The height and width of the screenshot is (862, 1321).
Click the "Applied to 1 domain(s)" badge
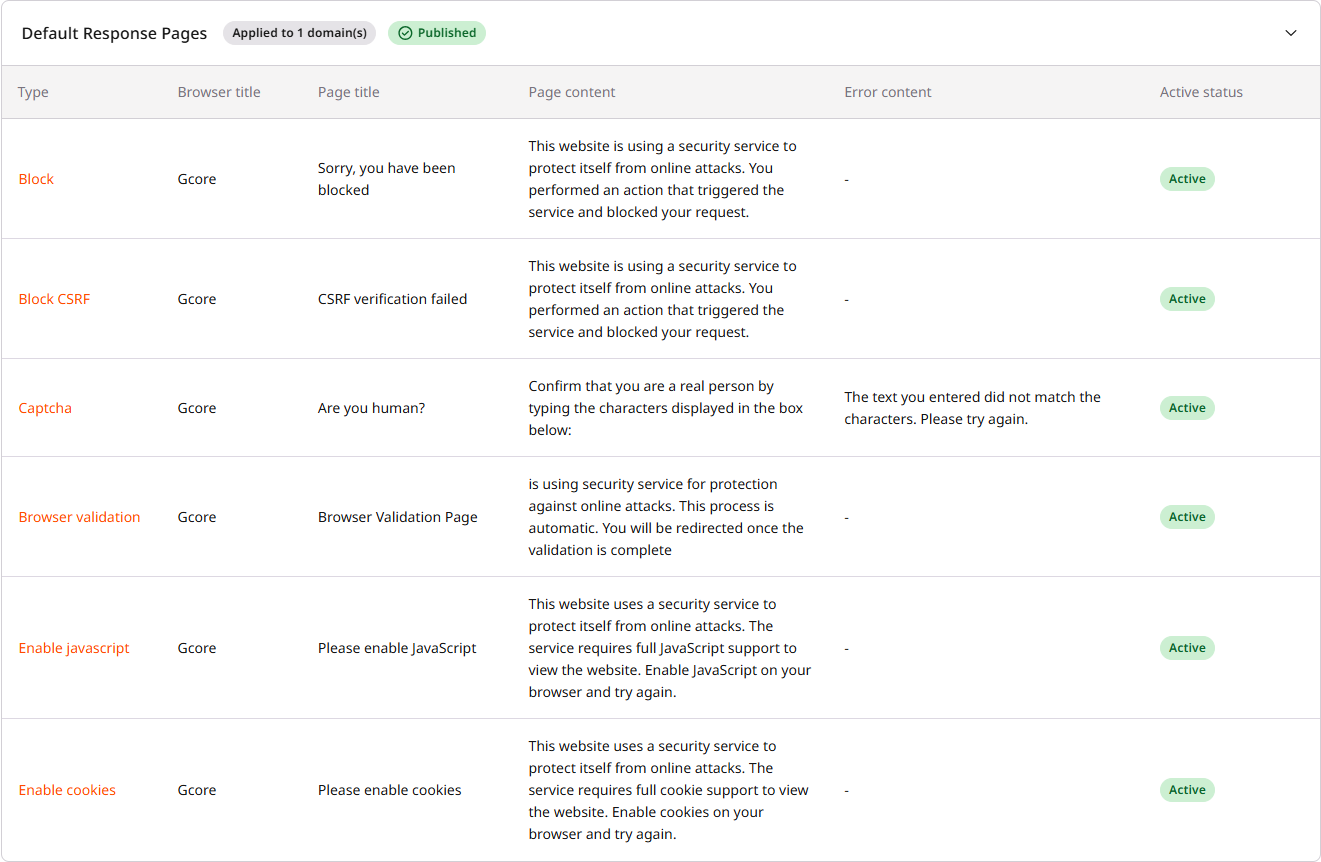coord(299,32)
